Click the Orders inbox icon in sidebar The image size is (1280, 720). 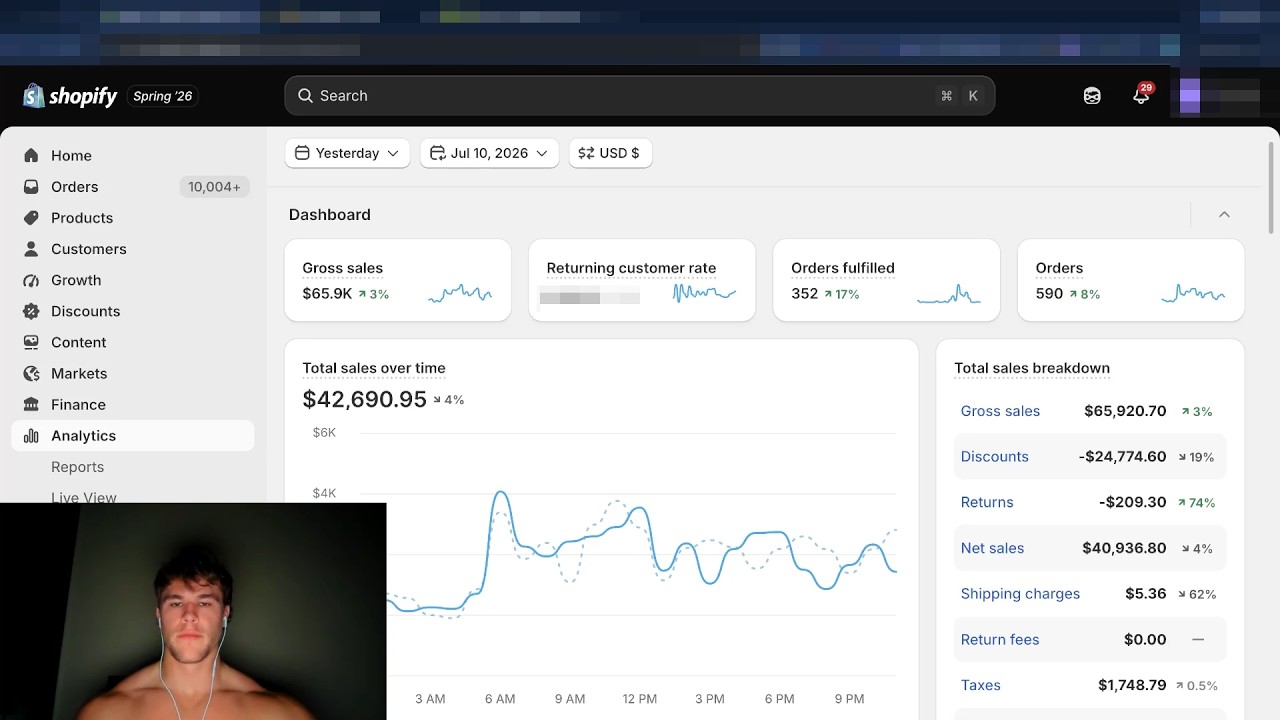pos(31,186)
